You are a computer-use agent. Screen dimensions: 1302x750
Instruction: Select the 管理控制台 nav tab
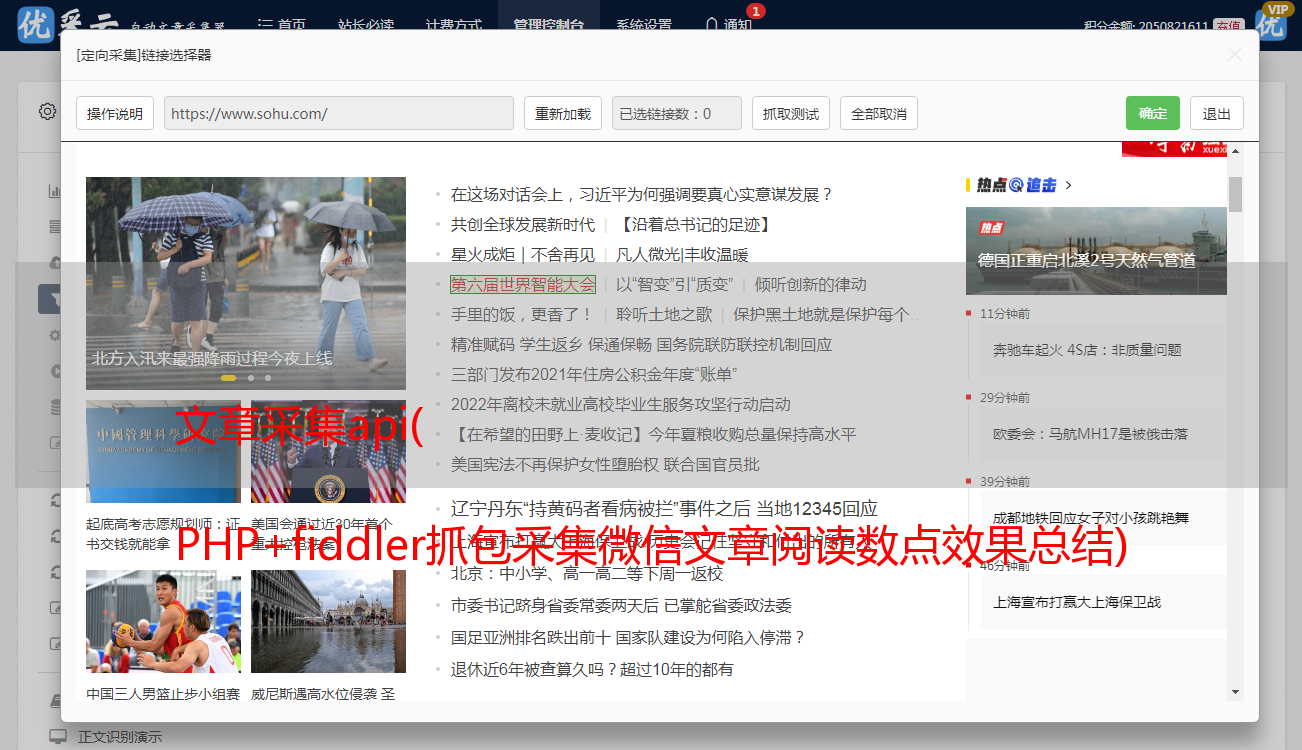(x=549, y=24)
